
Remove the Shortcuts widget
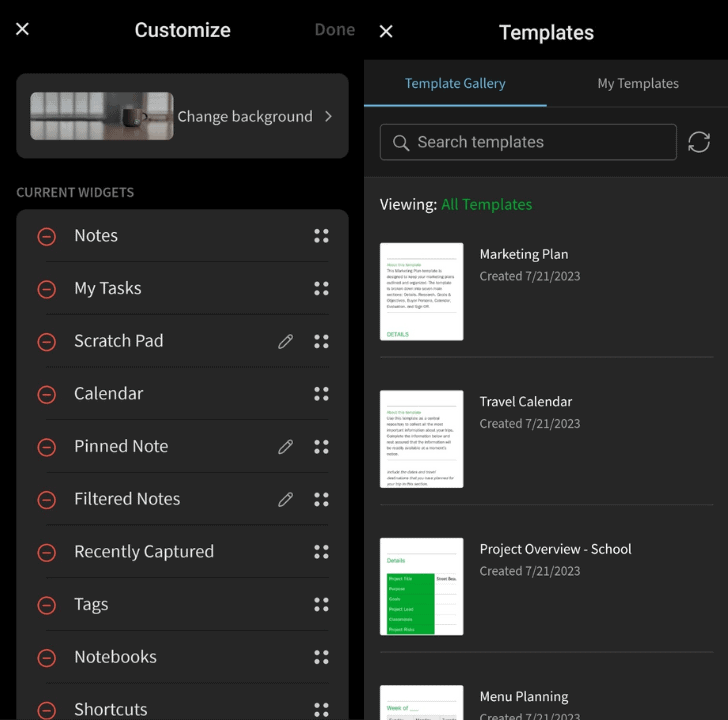click(x=46, y=710)
